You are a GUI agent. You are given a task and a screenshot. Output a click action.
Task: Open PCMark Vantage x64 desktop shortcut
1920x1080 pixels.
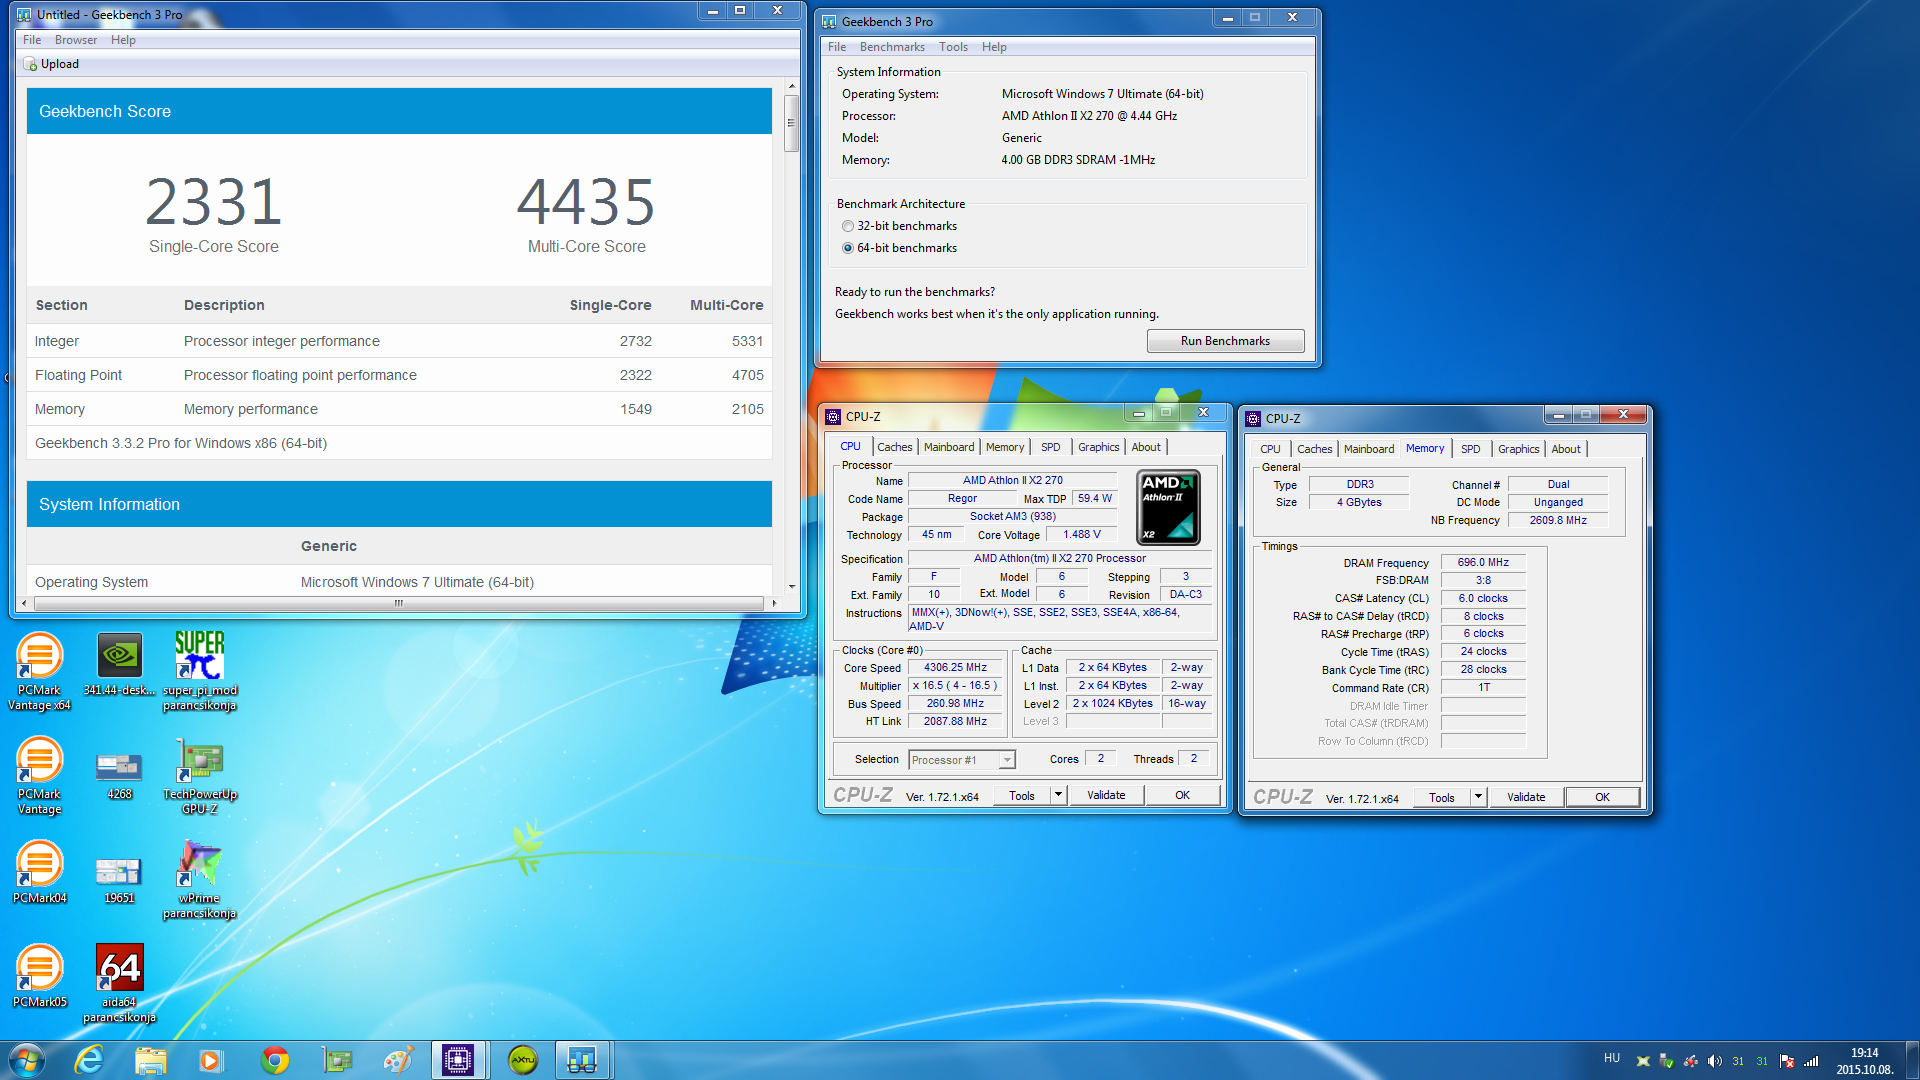click(x=39, y=671)
